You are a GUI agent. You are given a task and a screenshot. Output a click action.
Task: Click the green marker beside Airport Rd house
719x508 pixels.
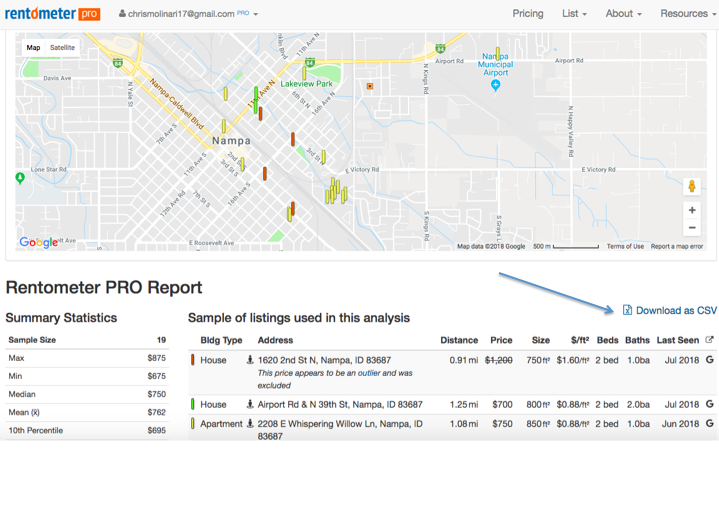point(193,404)
